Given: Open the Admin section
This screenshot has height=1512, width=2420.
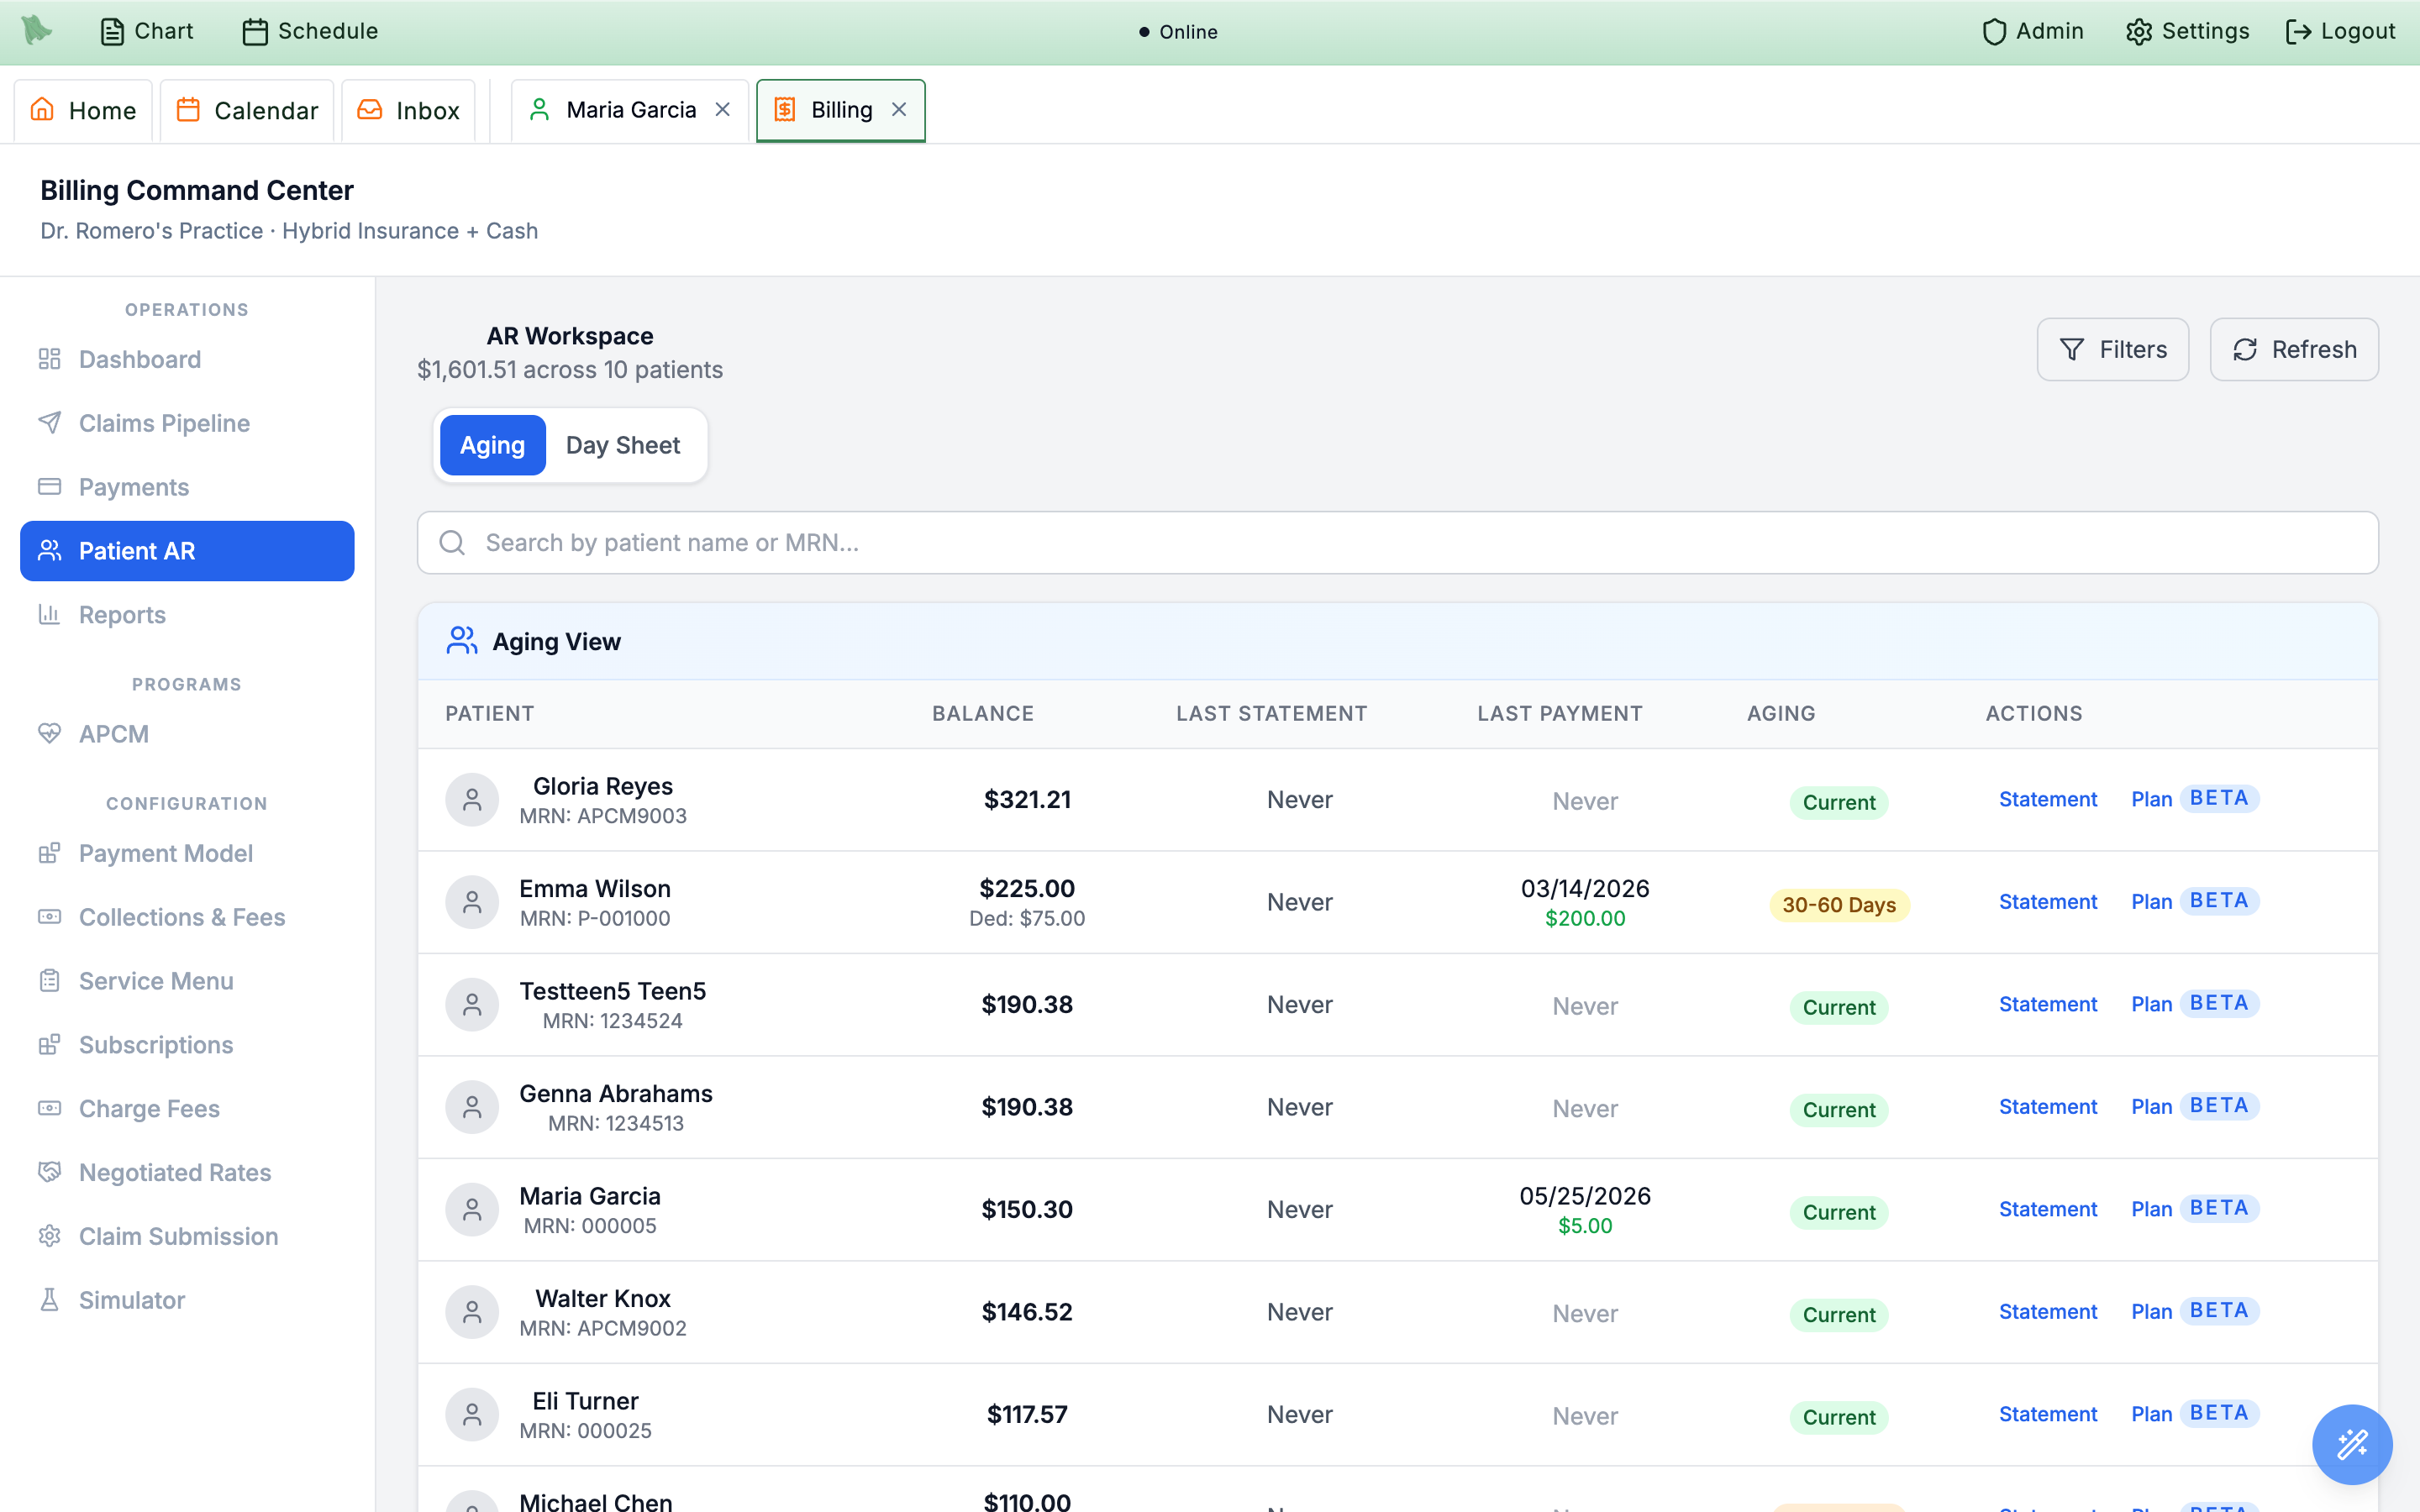Looking at the screenshot, I should [2033, 31].
